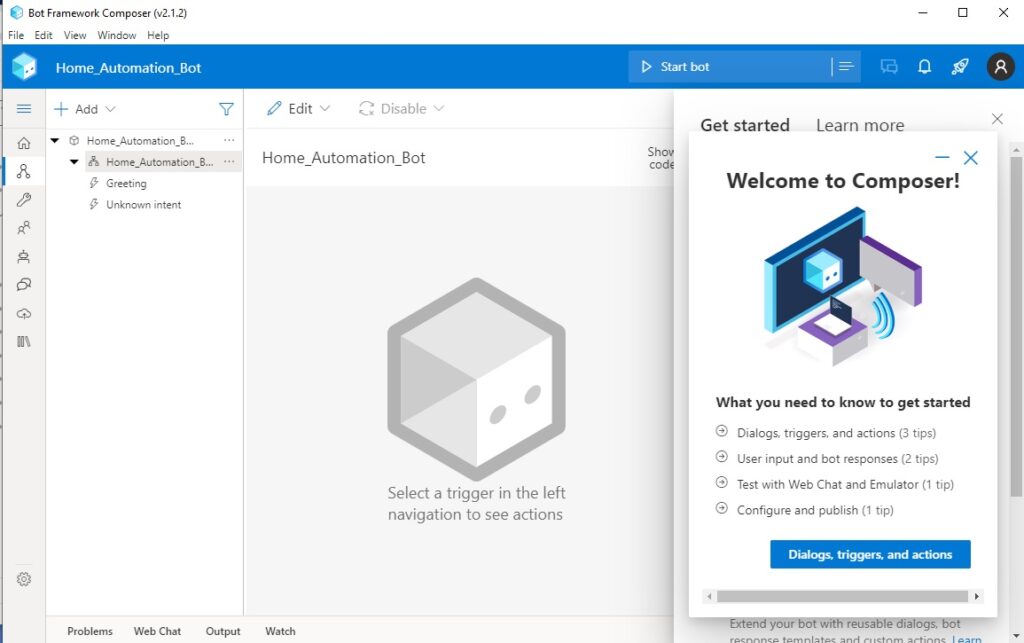The width and height of the screenshot is (1024, 643).
Task: Open the Web Chat icon in header
Action: 888,67
